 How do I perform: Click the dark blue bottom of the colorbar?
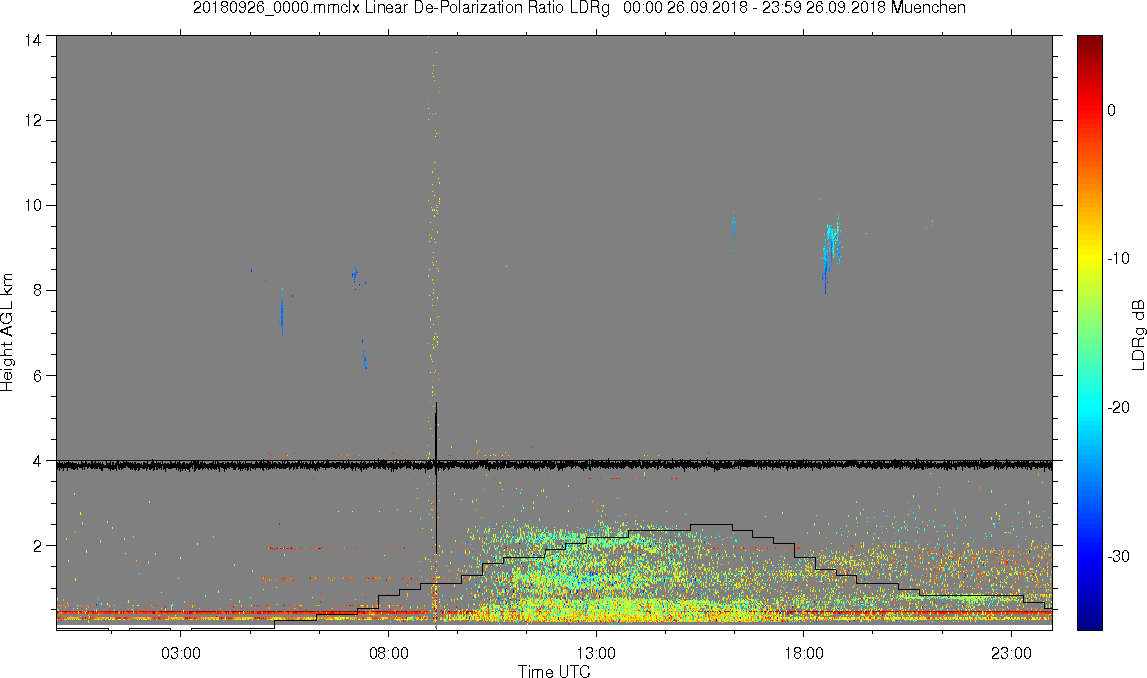(x=1089, y=622)
